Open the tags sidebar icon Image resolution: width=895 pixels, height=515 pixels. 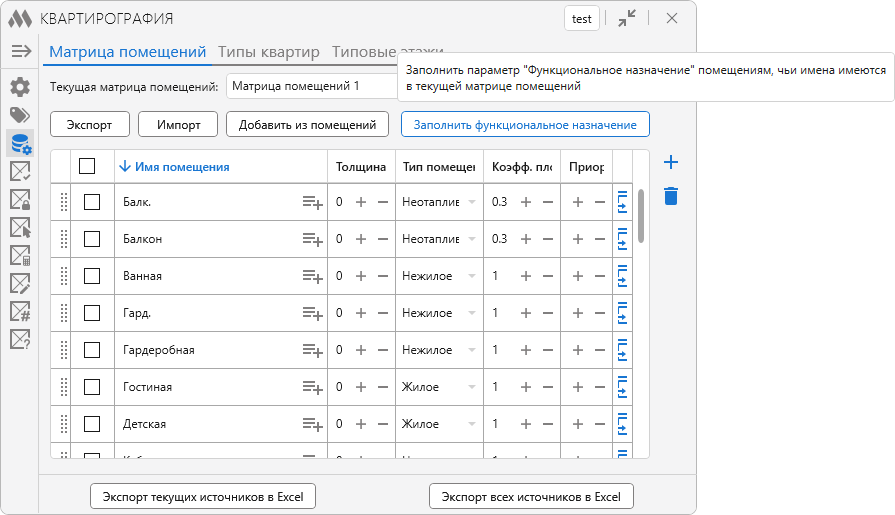pos(20,115)
